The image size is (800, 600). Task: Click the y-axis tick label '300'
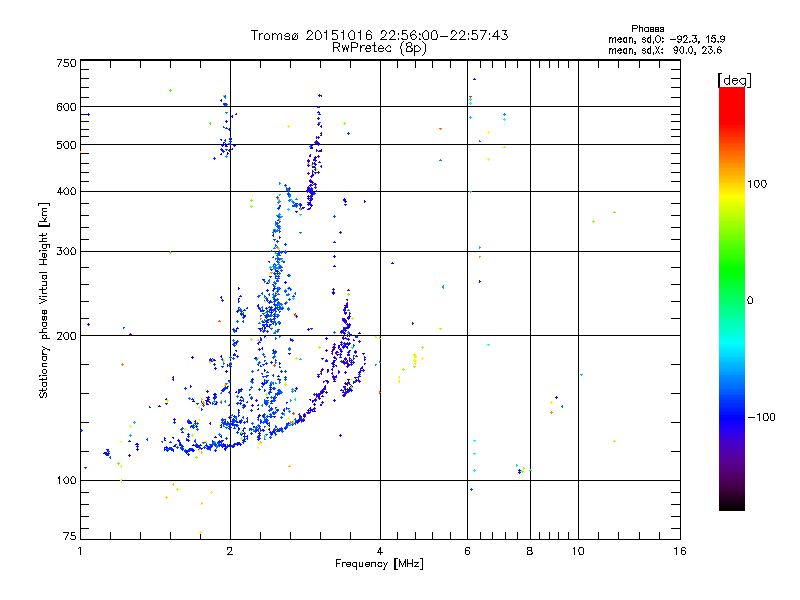66,251
